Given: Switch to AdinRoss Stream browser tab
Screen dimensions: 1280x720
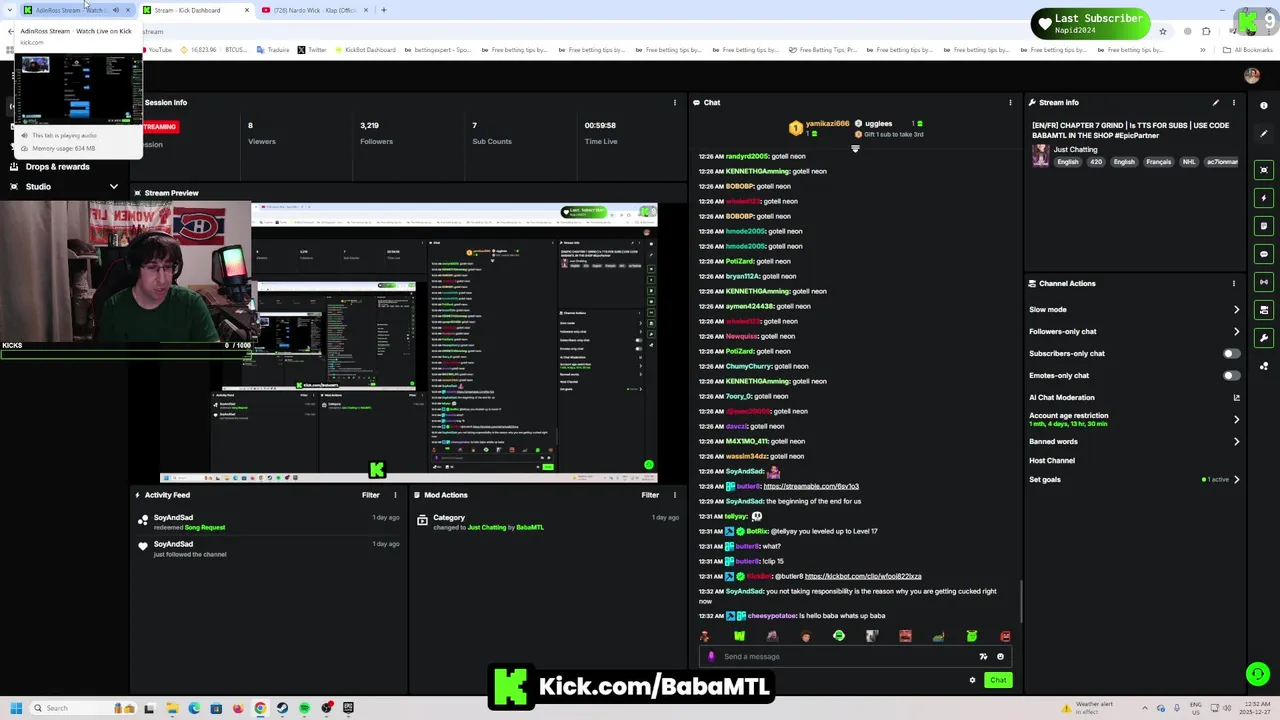Looking at the screenshot, I should 78,10.
